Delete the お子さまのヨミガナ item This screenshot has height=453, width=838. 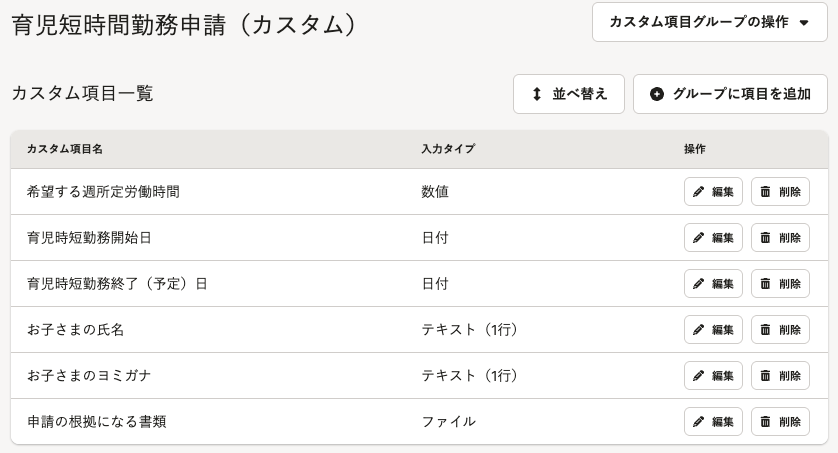click(x=780, y=376)
